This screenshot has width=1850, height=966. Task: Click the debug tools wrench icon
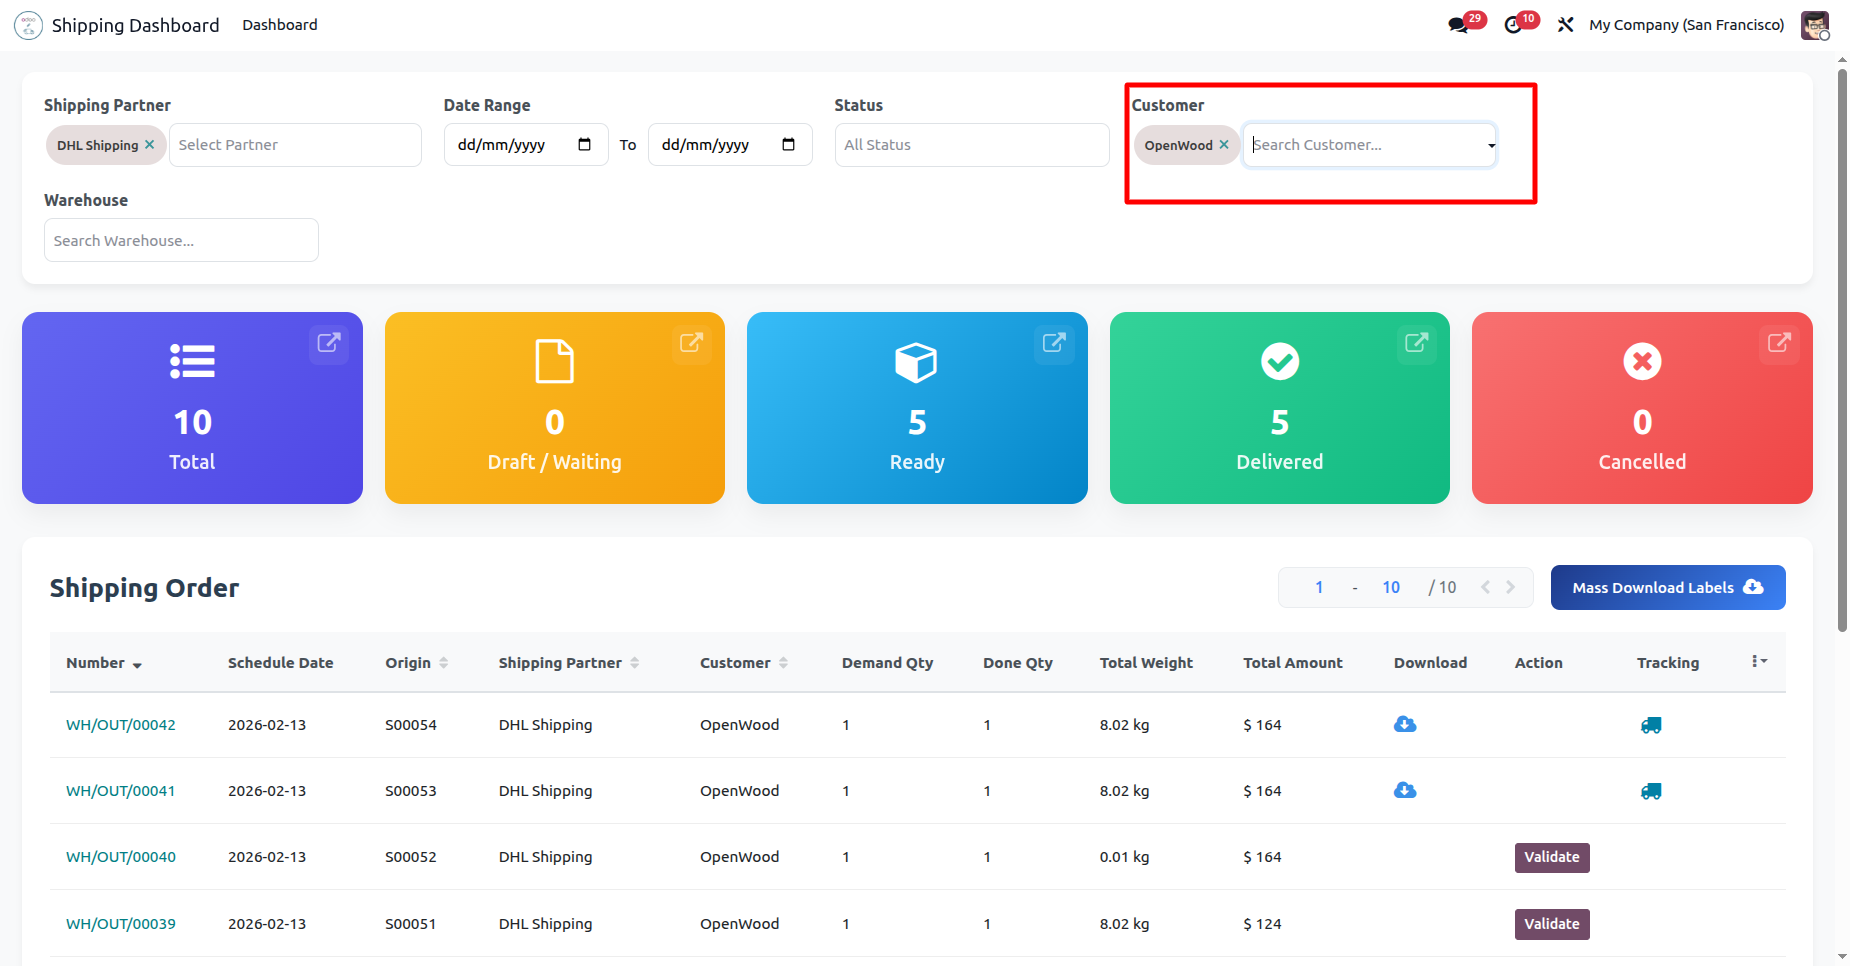pyautogui.click(x=1566, y=25)
